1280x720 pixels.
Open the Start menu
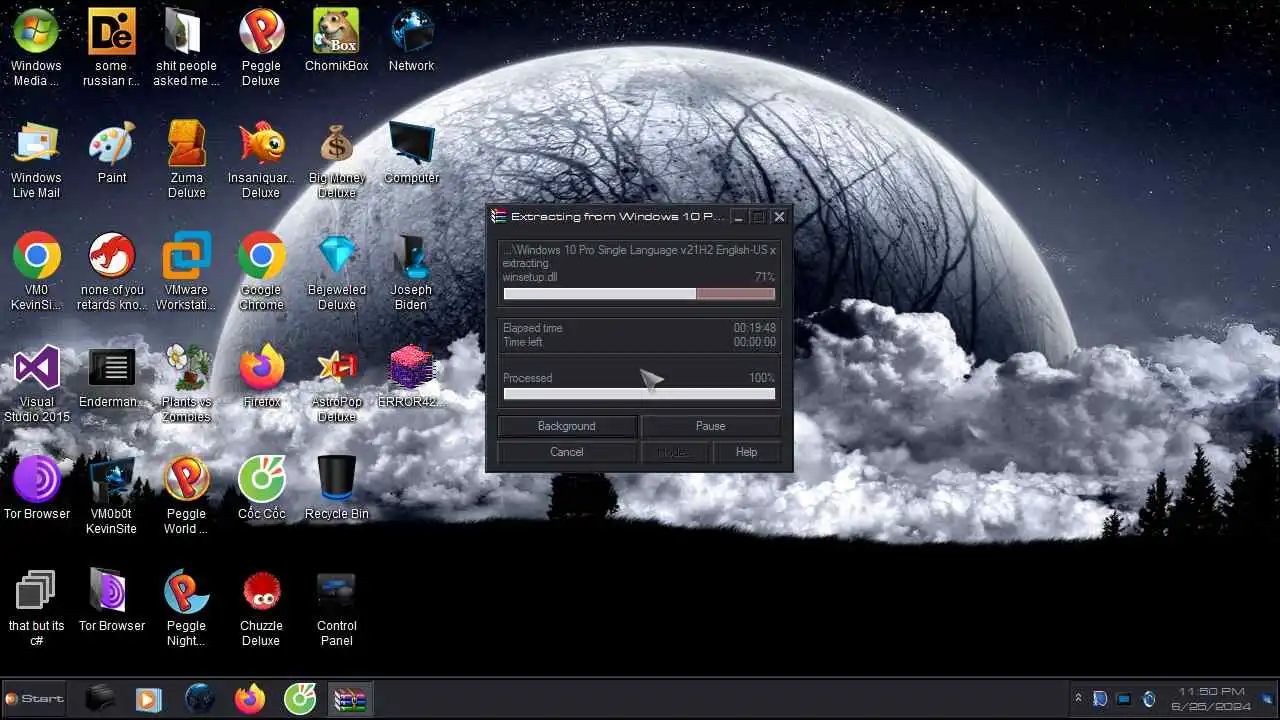tap(34, 699)
